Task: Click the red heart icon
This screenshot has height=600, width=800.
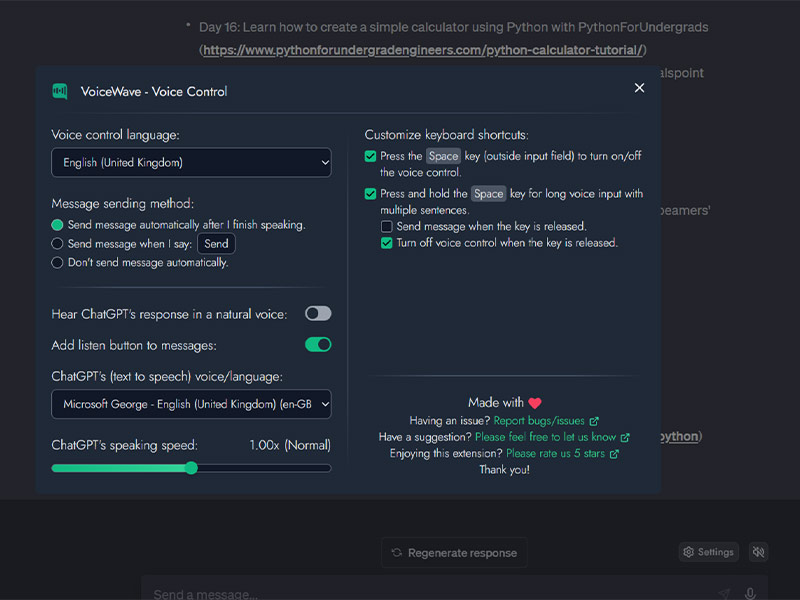Action: tap(535, 403)
